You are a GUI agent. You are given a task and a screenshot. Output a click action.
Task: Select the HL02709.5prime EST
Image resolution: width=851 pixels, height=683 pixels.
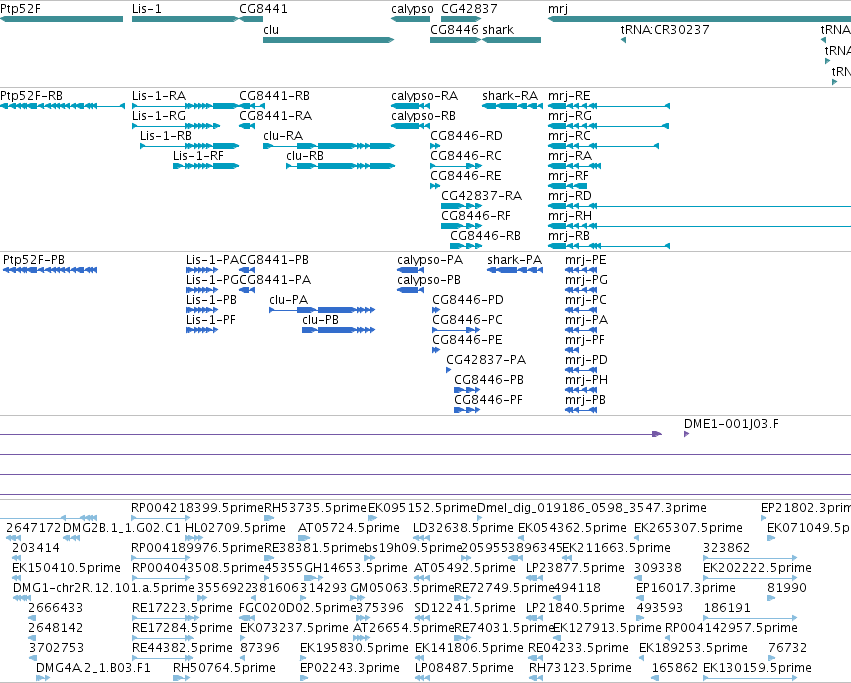click(195, 537)
